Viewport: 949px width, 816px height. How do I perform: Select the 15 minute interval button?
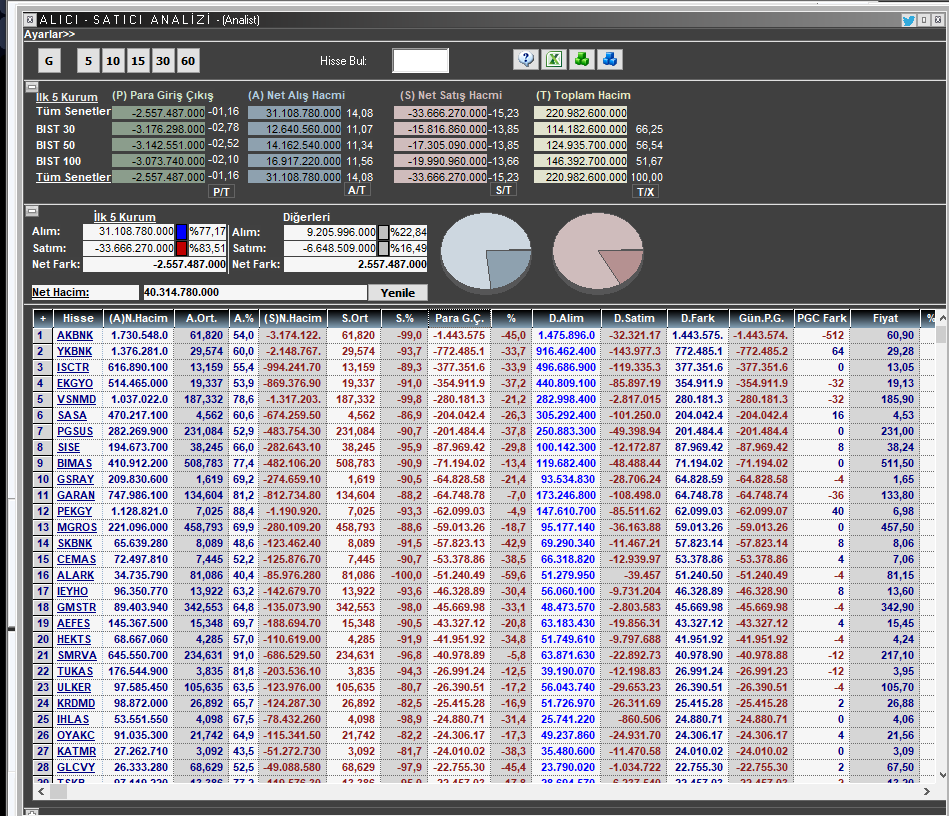[x=138, y=61]
